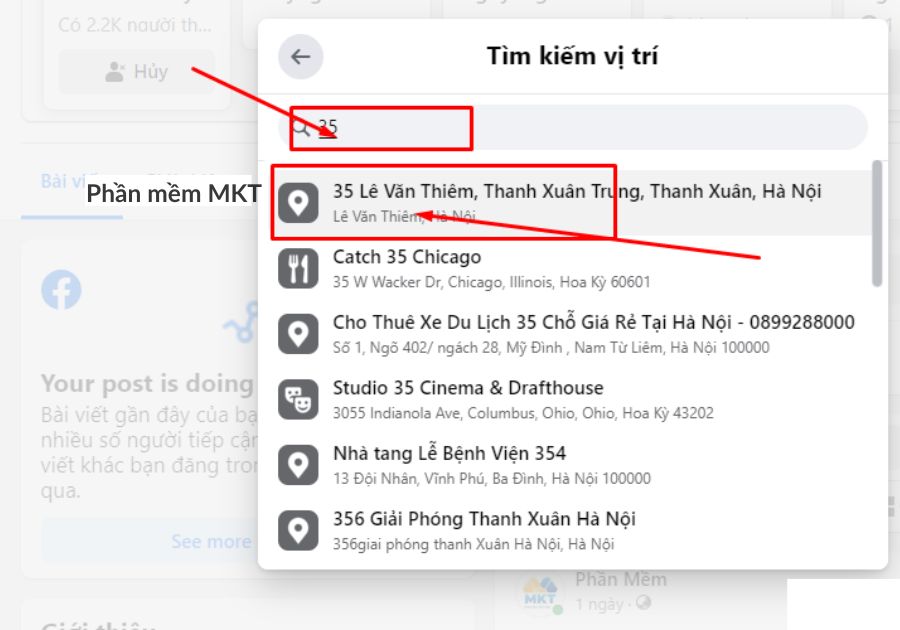Image resolution: width=900 pixels, height=630 pixels.
Task: Click the magnifier icon in the search box
Action: (302, 128)
